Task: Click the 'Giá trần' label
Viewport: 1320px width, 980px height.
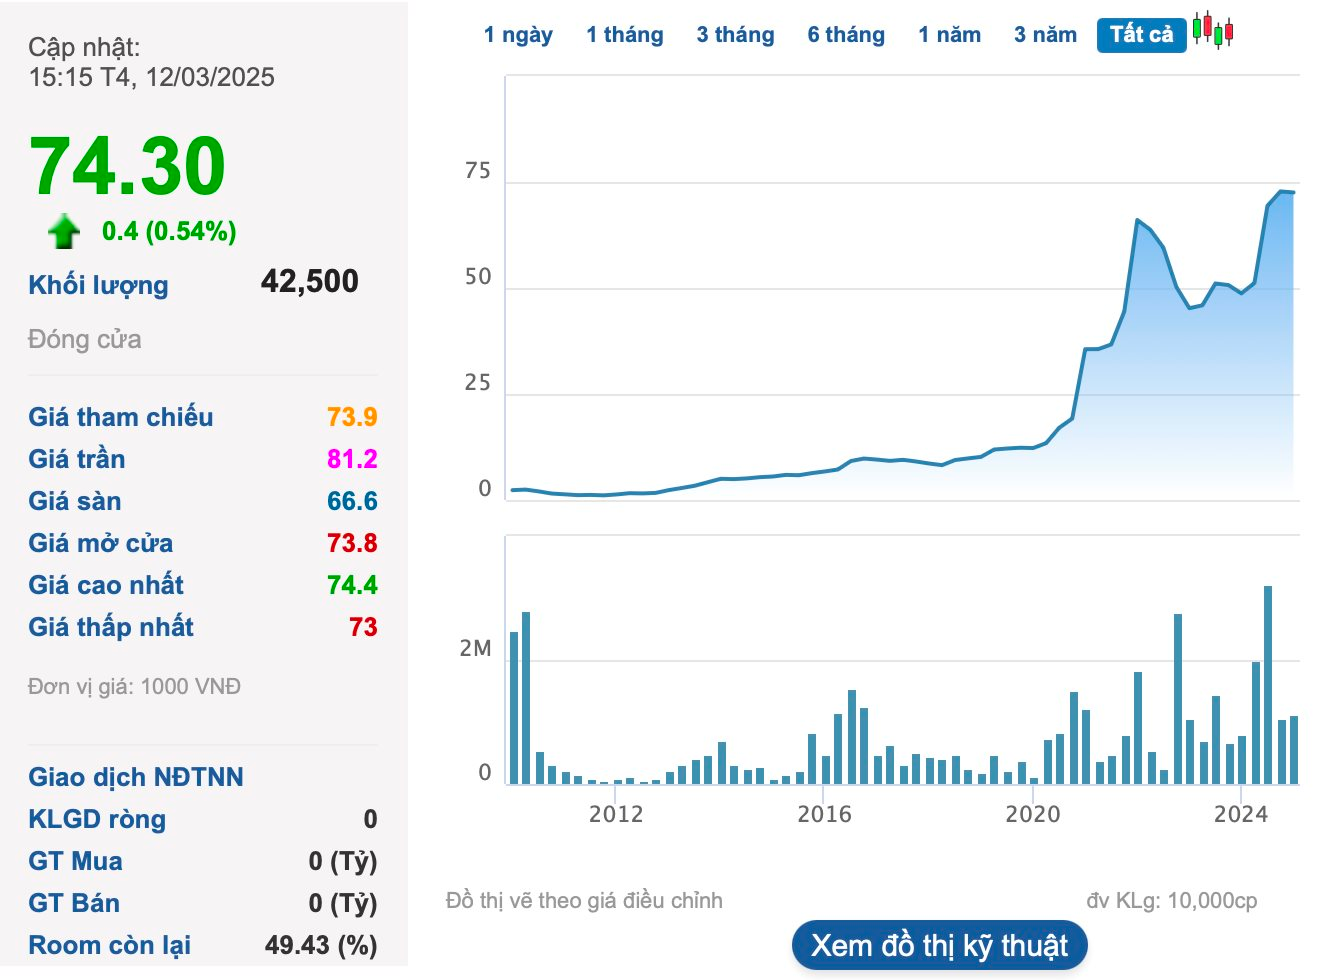Action: coord(77,459)
